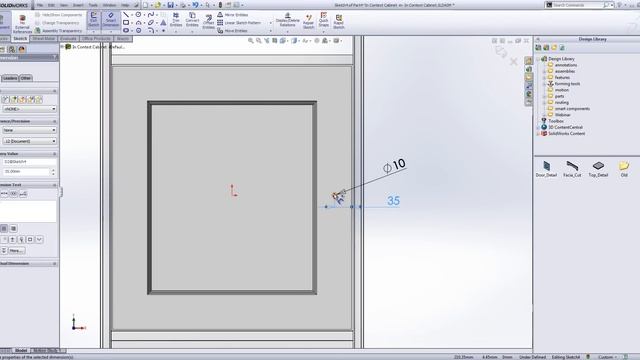Click the Offset Entities tool
This screenshot has height=360, width=640.
pyautogui.click(x=209, y=21)
